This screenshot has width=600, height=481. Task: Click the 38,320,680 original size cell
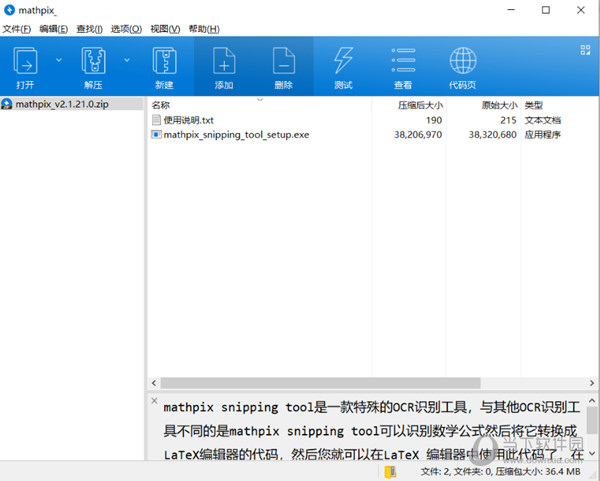pyautogui.click(x=493, y=135)
